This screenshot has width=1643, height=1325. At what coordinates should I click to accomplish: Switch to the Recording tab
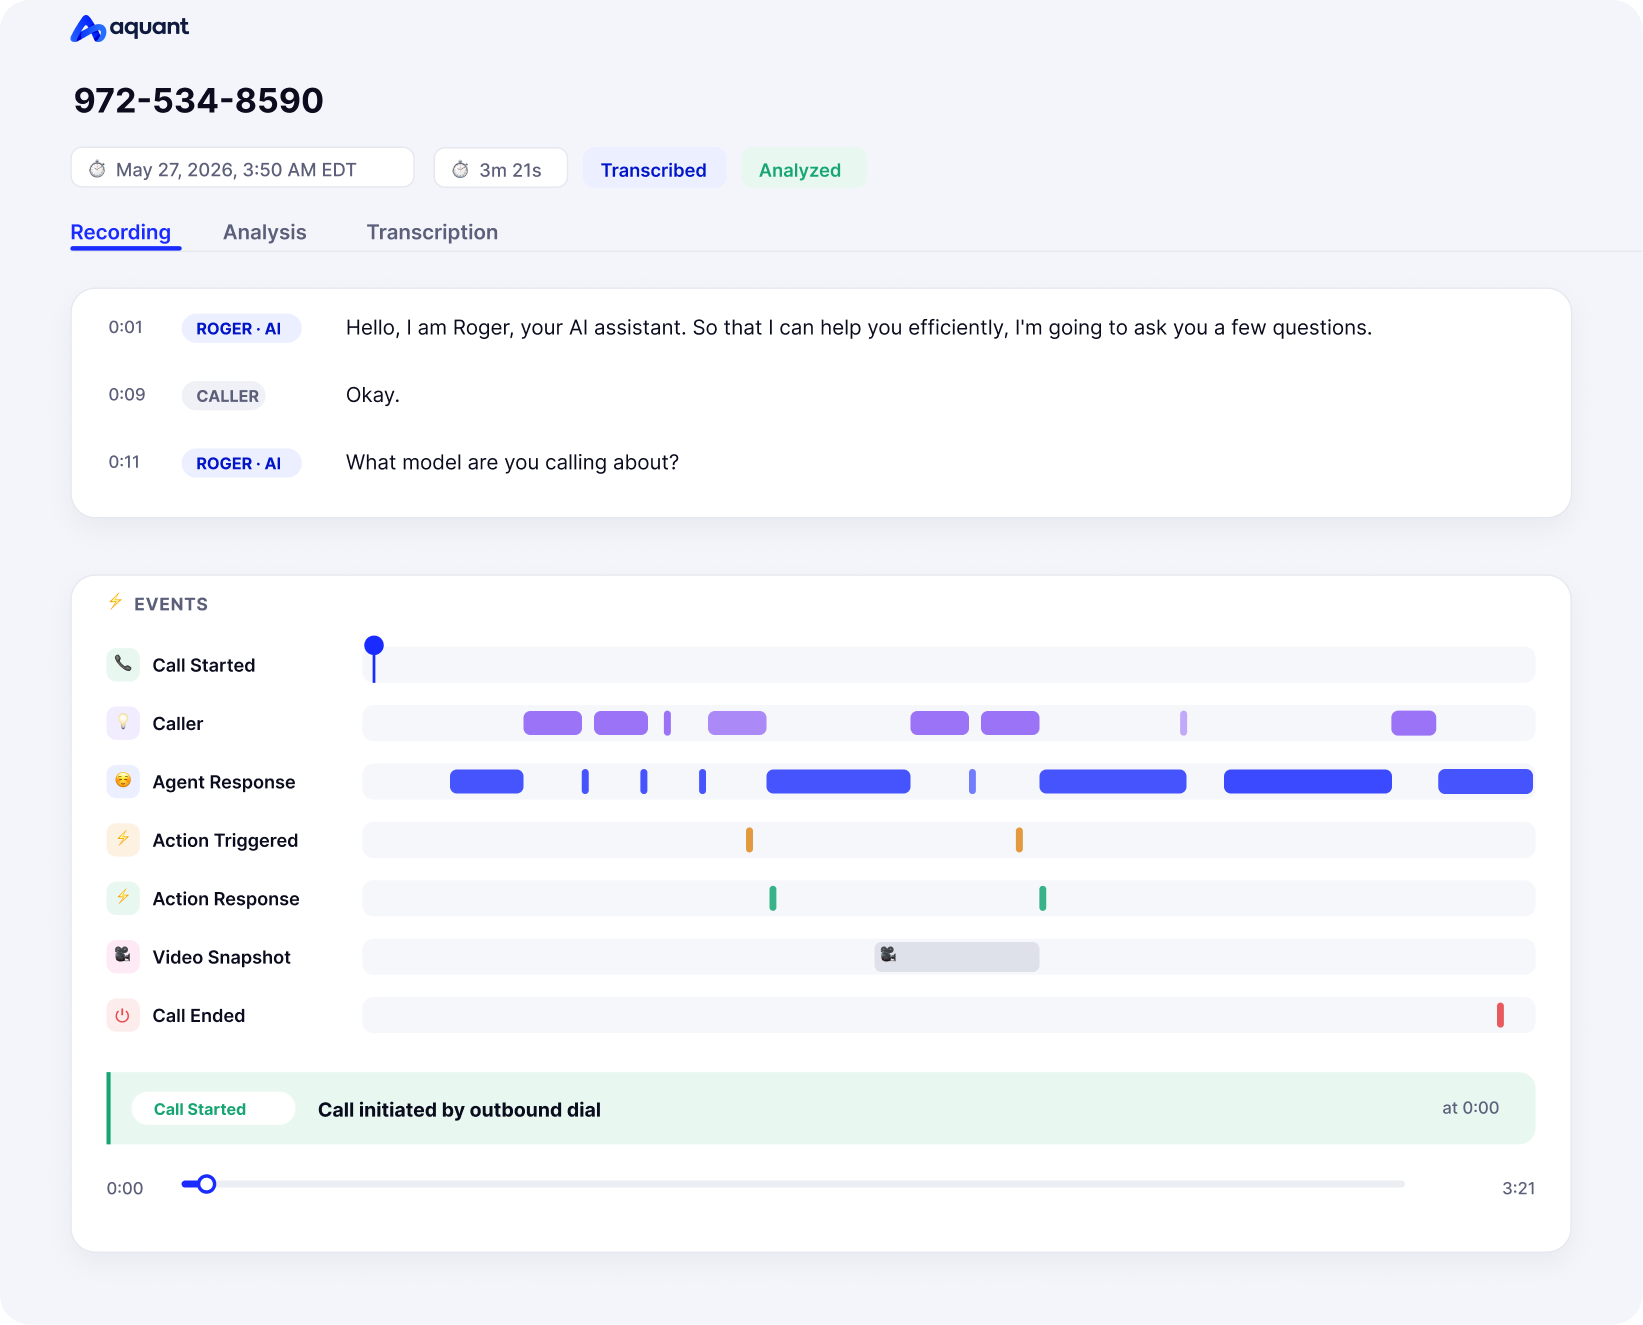[121, 232]
